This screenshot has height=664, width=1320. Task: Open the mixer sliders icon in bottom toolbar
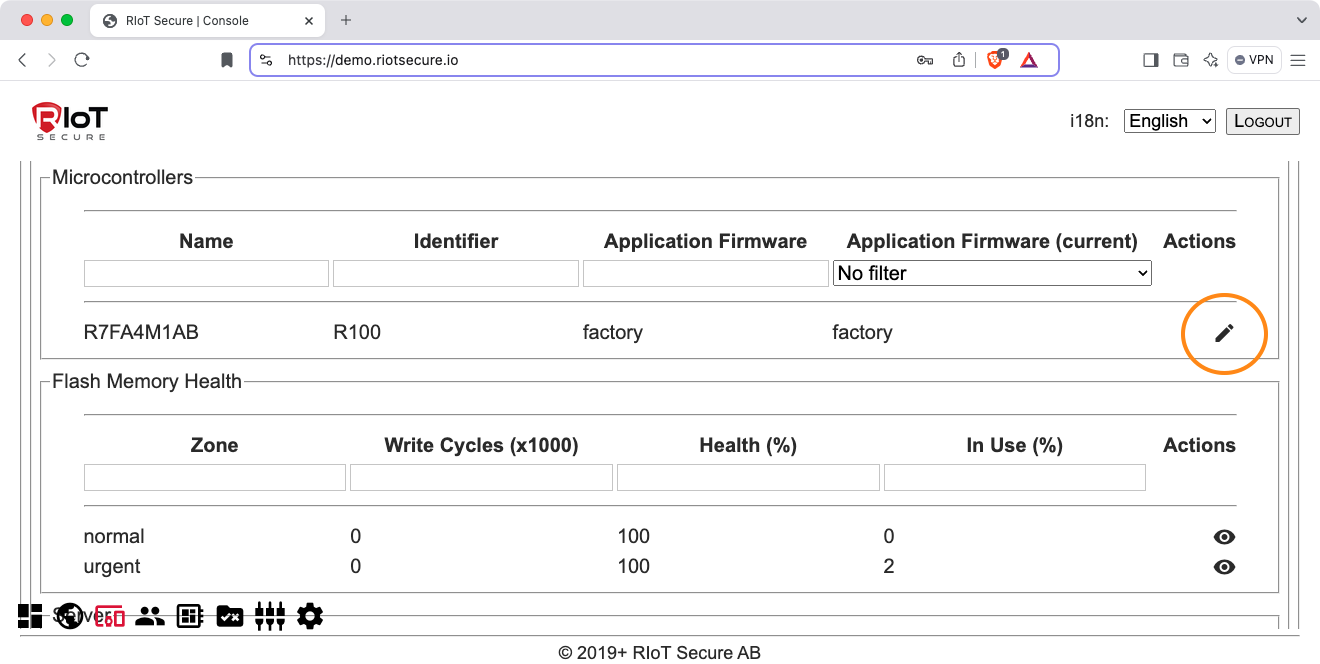point(270,617)
